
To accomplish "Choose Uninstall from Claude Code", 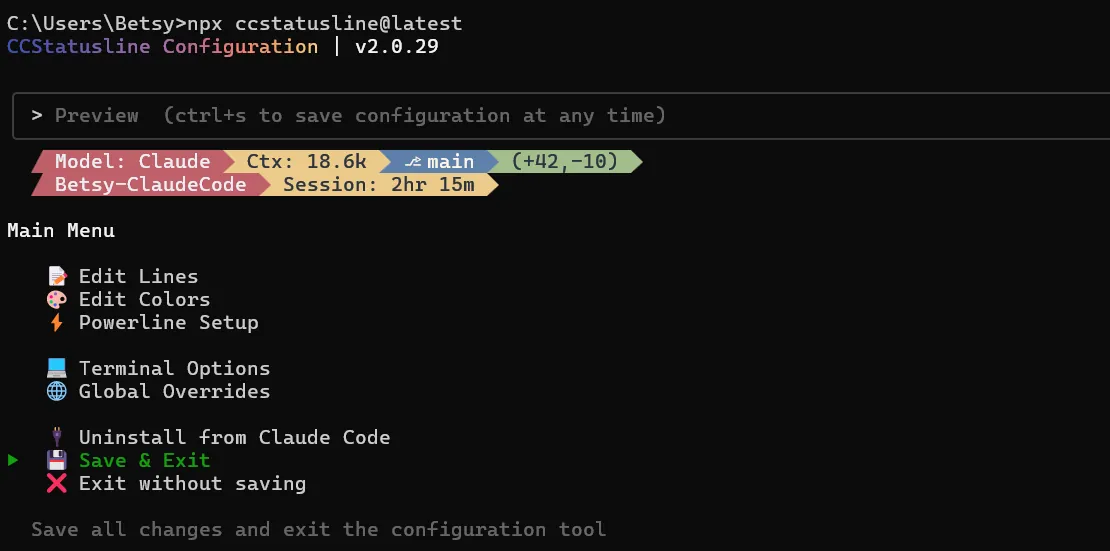I will [x=234, y=438].
